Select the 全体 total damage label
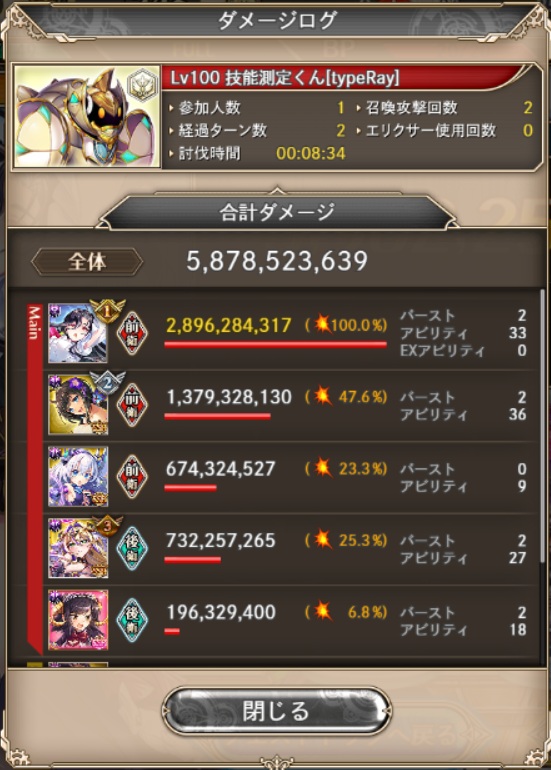Image resolution: width=551 pixels, height=770 pixels. 87,262
